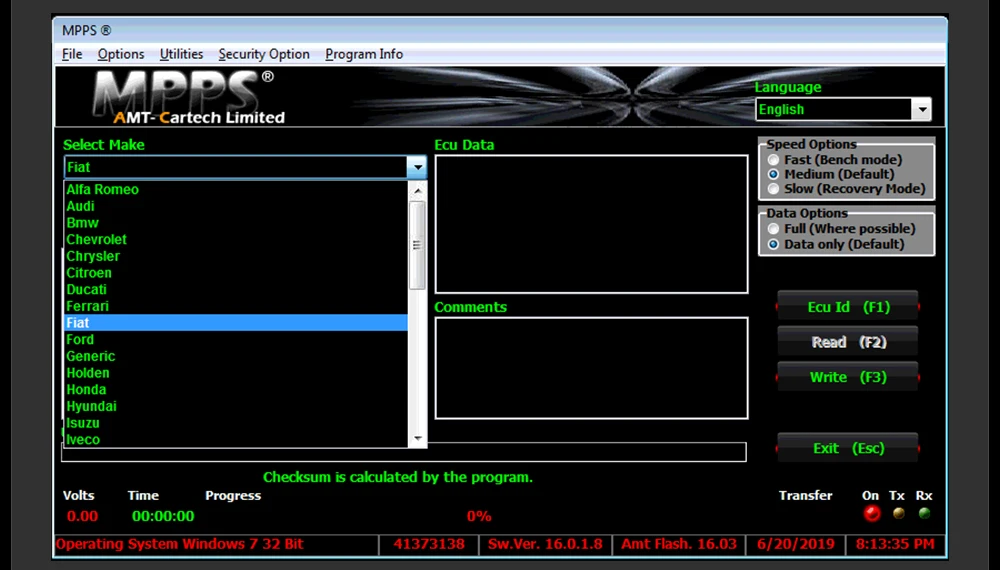Choose Chevrolet from make list

(x=236, y=239)
